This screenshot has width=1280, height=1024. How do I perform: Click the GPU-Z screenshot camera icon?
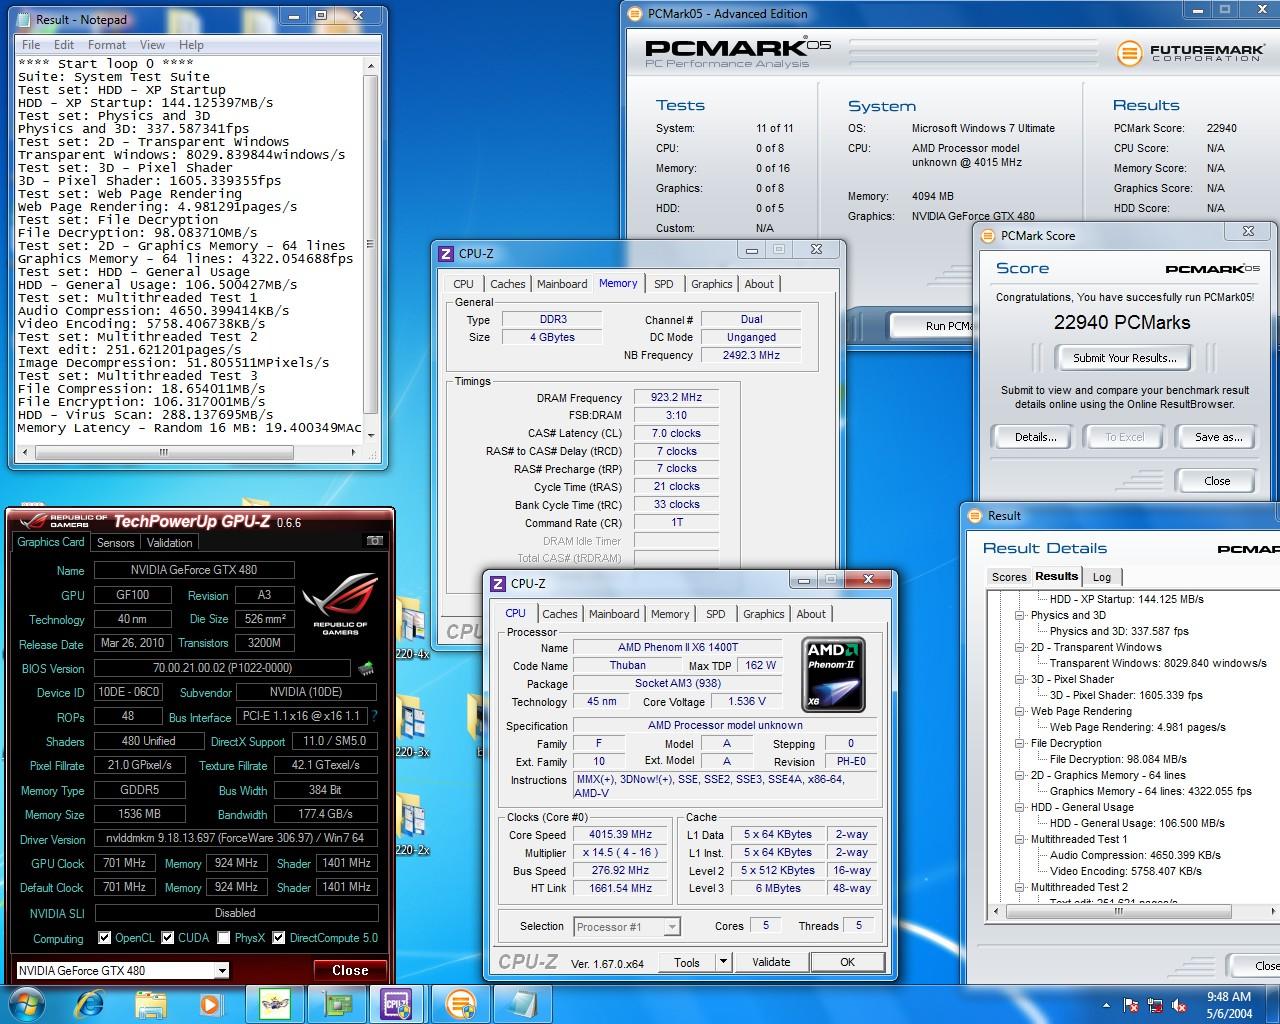tap(375, 541)
